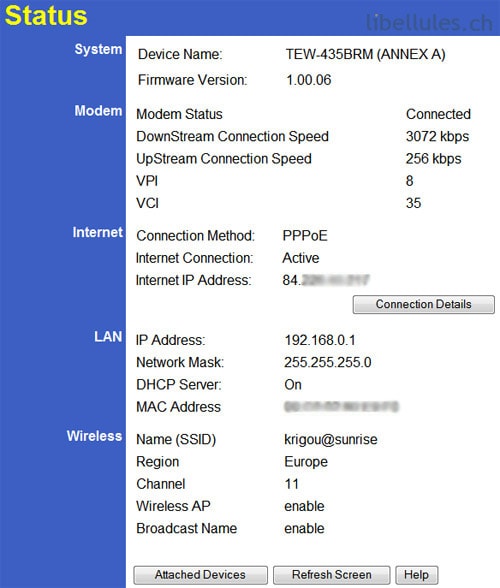Screen dimensions: 500x588
Task: Select the LAN section label
Action: tap(108, 336)
